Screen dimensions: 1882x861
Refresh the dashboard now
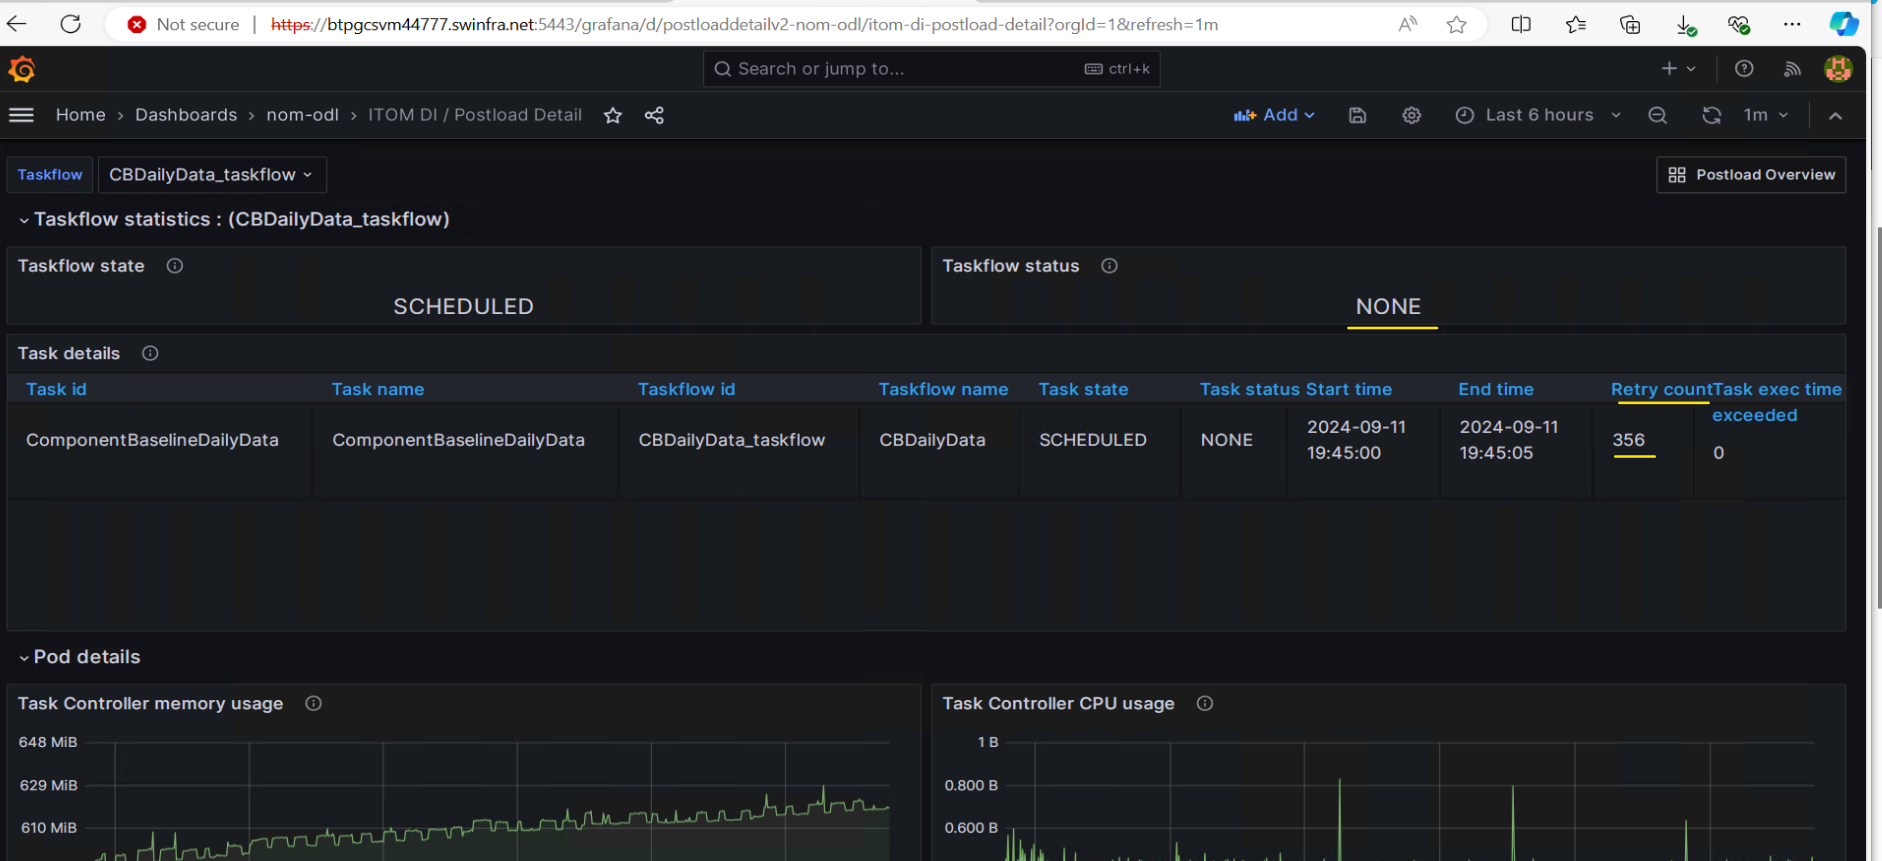coord(1711,116)
